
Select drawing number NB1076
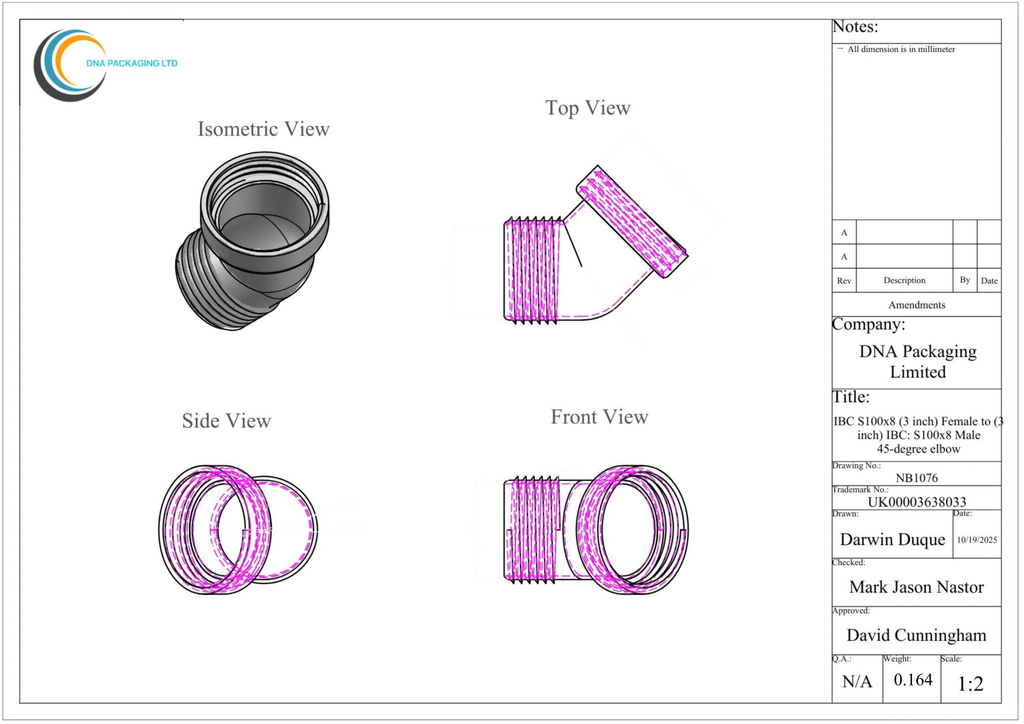click(x=916, y=478)
